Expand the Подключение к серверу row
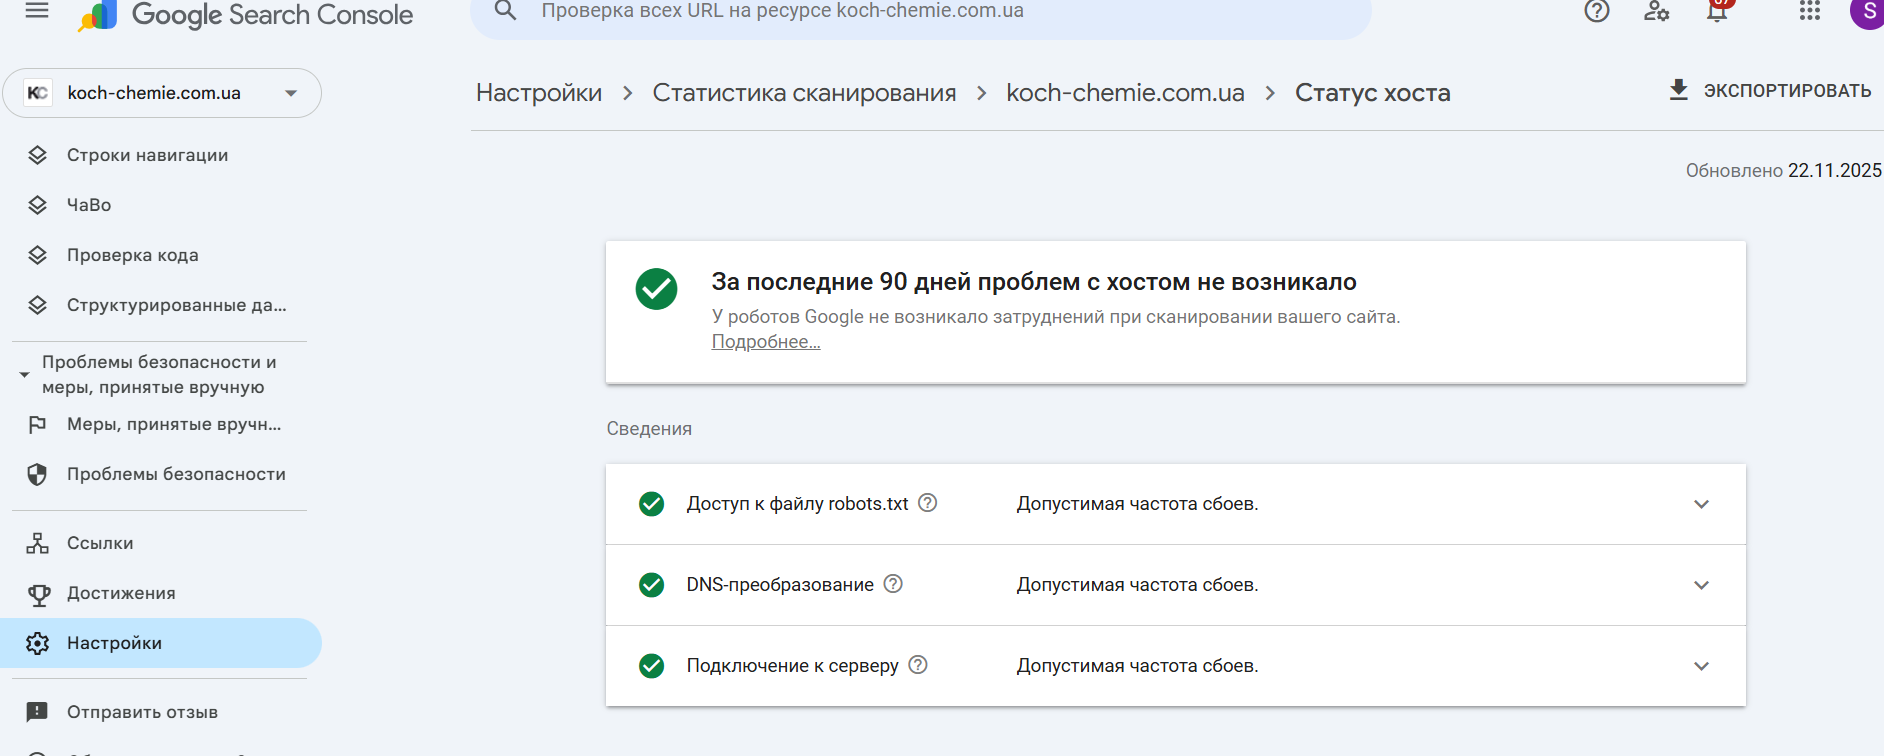The height and width of the screenshot is (756, 1884). pos(1701,666)
